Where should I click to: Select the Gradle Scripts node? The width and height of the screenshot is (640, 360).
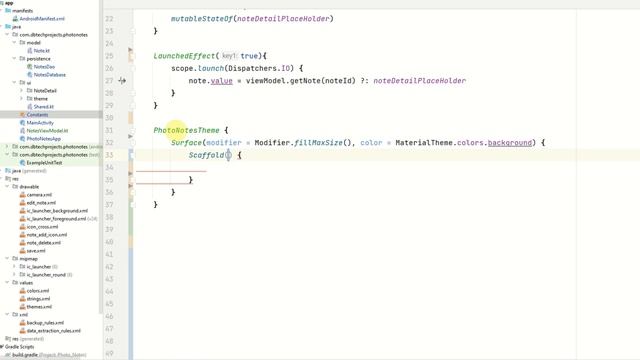click(19, 347)
